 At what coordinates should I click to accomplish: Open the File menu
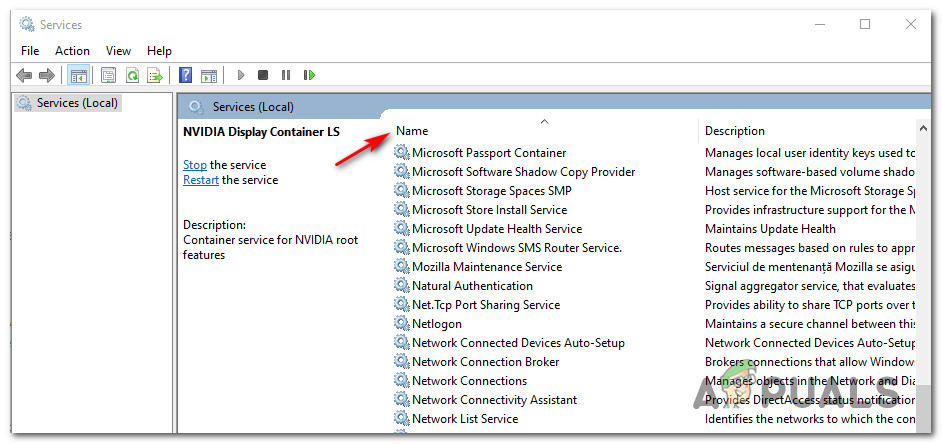(x=30, y=50)
